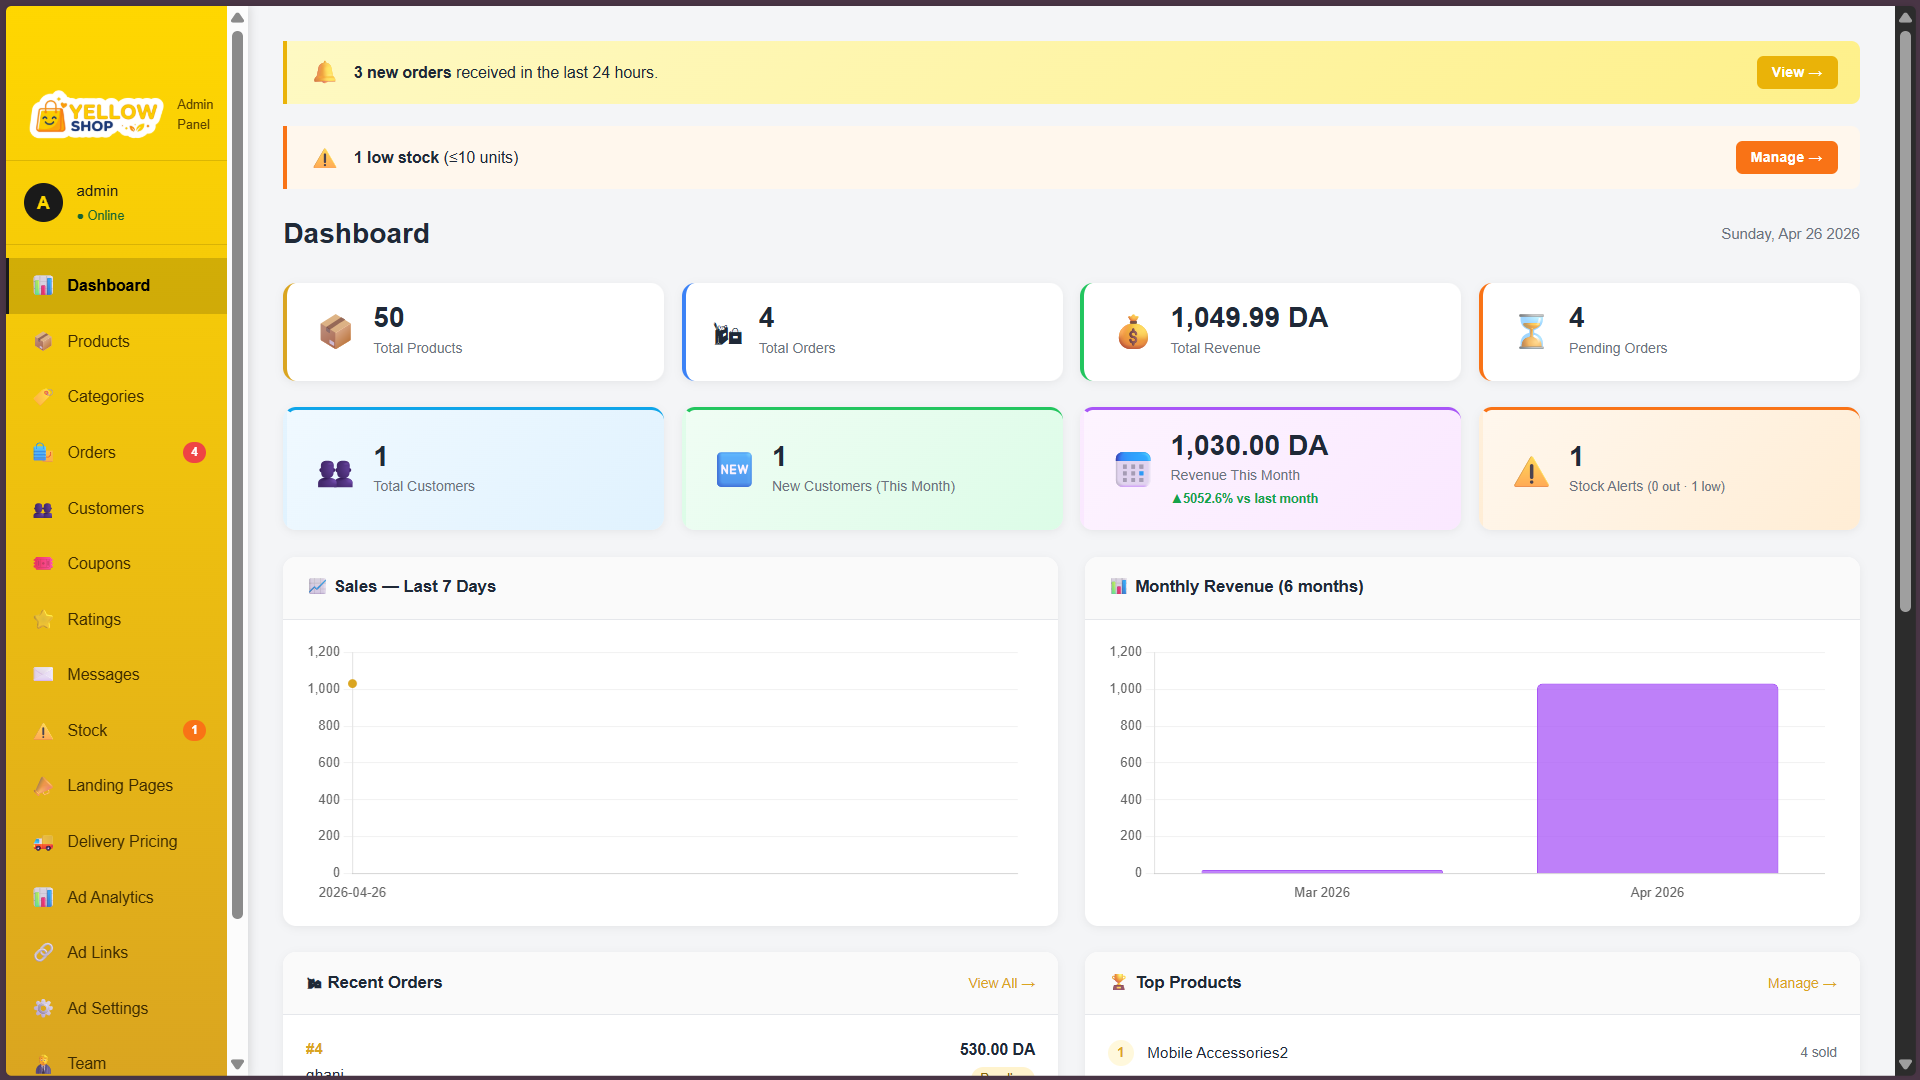Open Ad Settings page

pos(117,1009)
